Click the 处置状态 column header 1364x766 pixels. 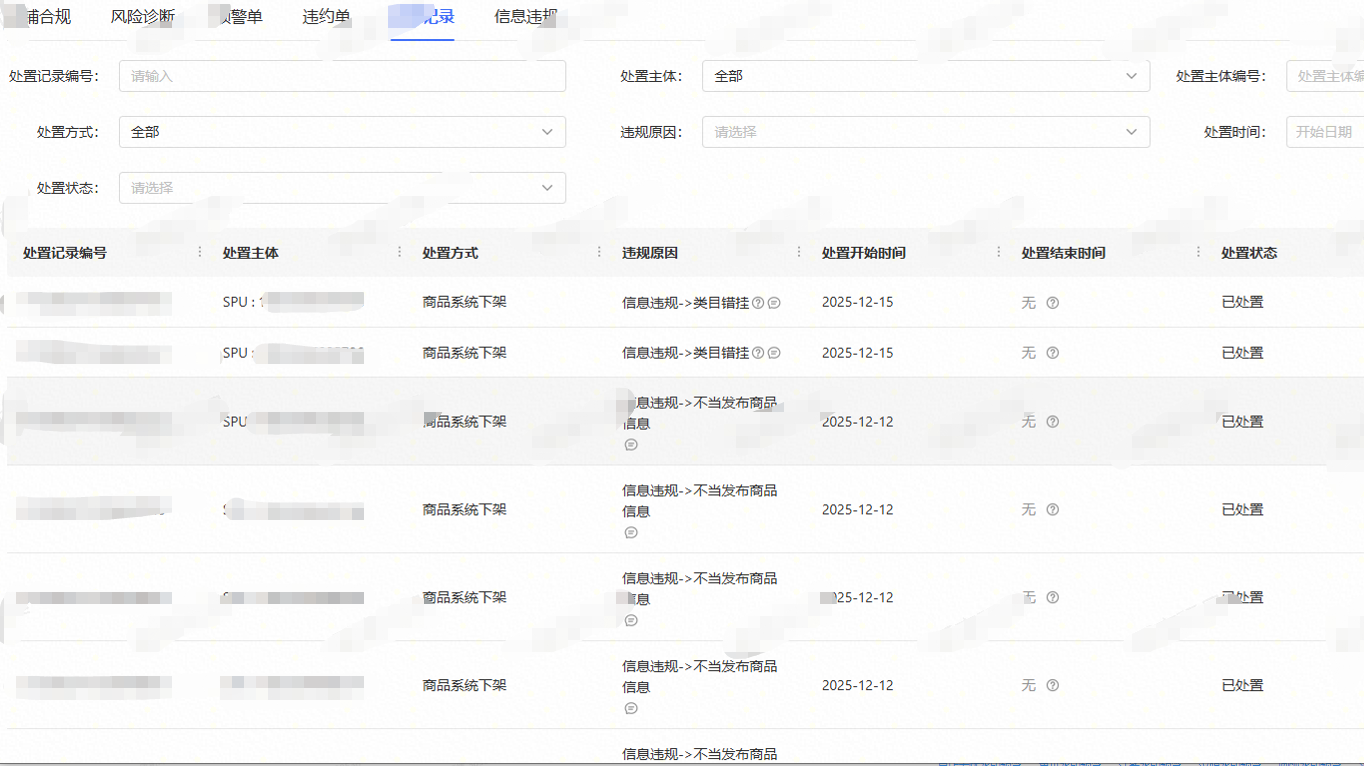click(1249, 253)
